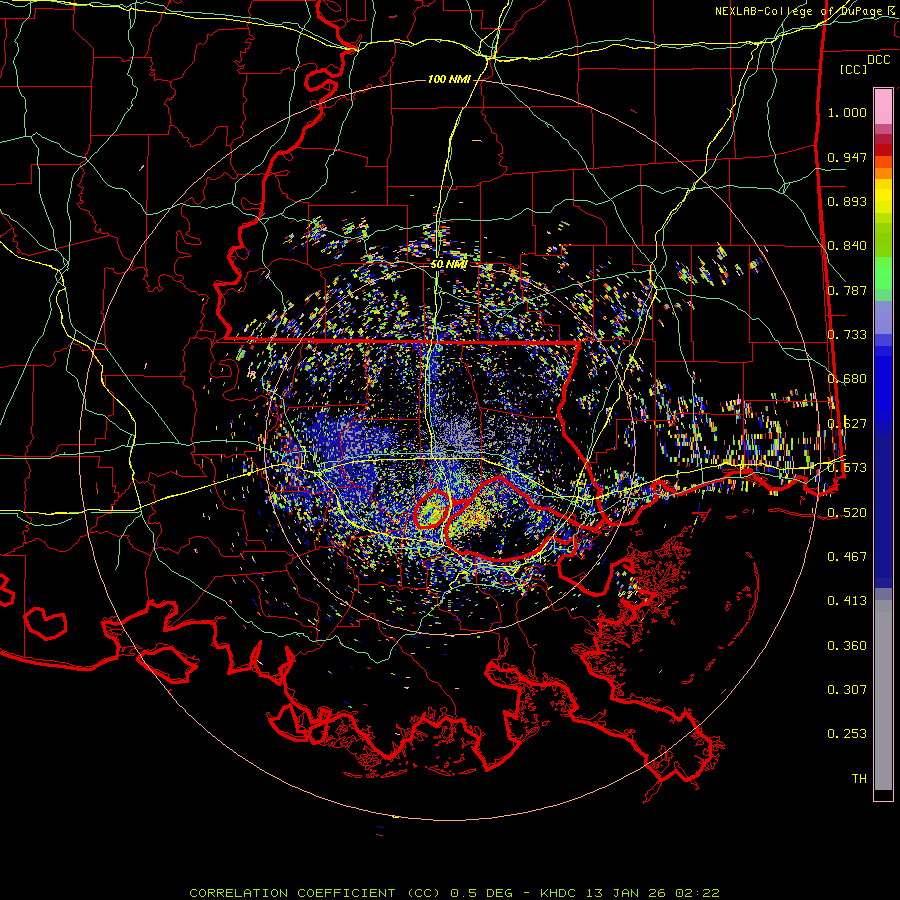900x900 pixels.
Task: Click the CORRELATION COEFFICIENT (CC) caption text
Action: pos(316,893)
